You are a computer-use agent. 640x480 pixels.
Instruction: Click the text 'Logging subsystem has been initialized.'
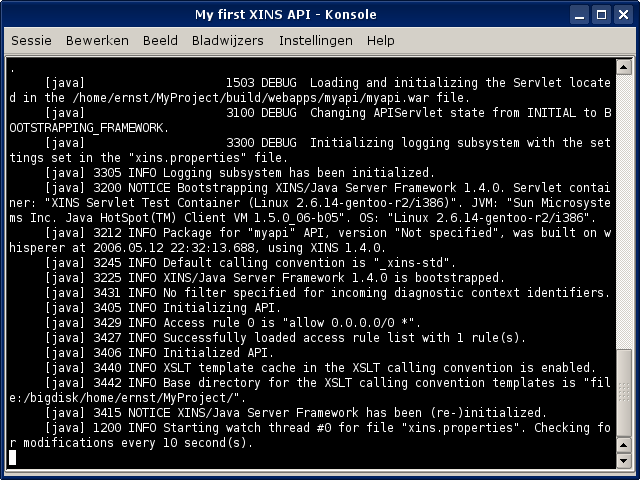point(299,173)
